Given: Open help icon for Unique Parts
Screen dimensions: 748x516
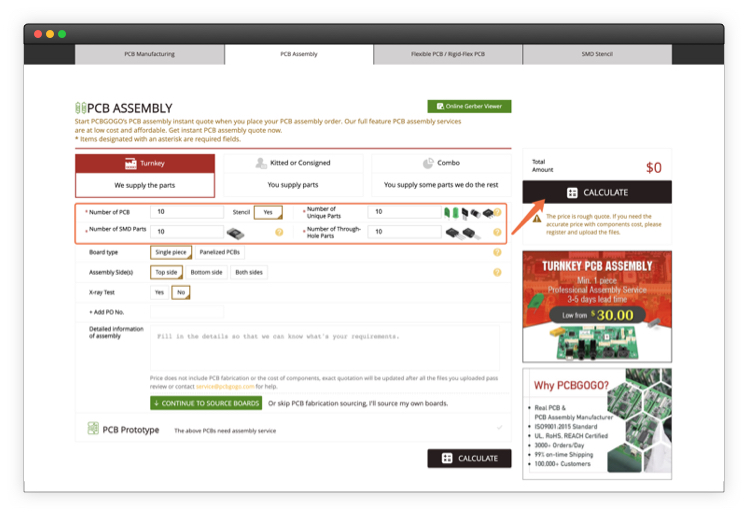Looking at the screenshot, I should click(x=497, y=212).
